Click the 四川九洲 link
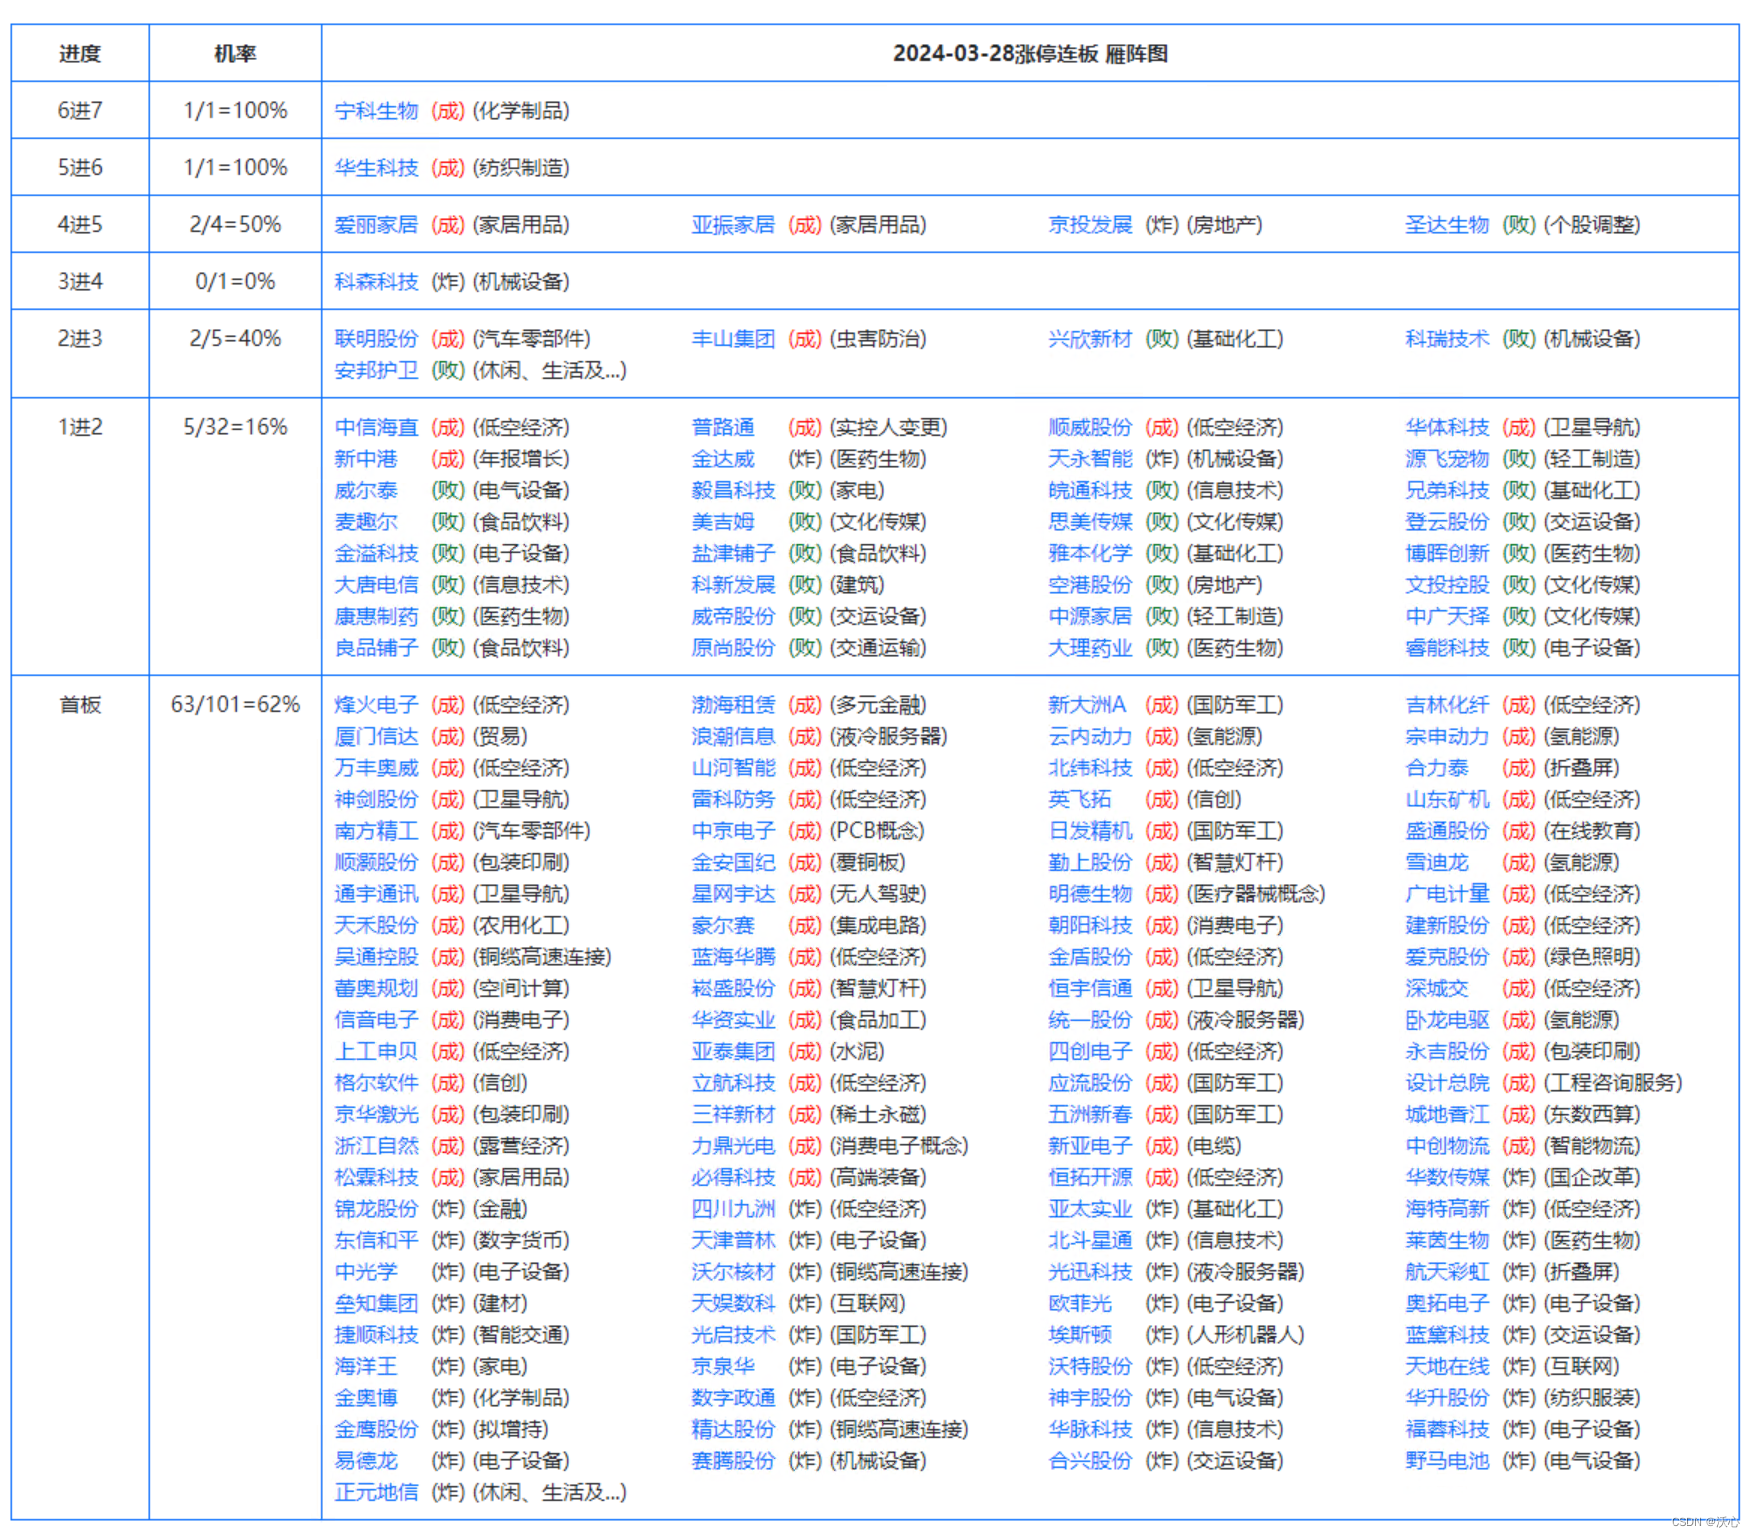This screenshot has width=1755, height=1537. (x=733, y=1209)
